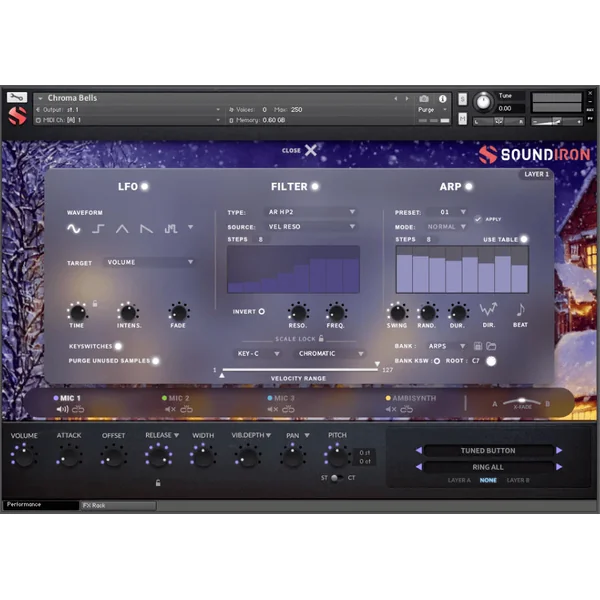600x600 pixels.
Task: Select the square waveform icon
Action: [x=98, y=229]
